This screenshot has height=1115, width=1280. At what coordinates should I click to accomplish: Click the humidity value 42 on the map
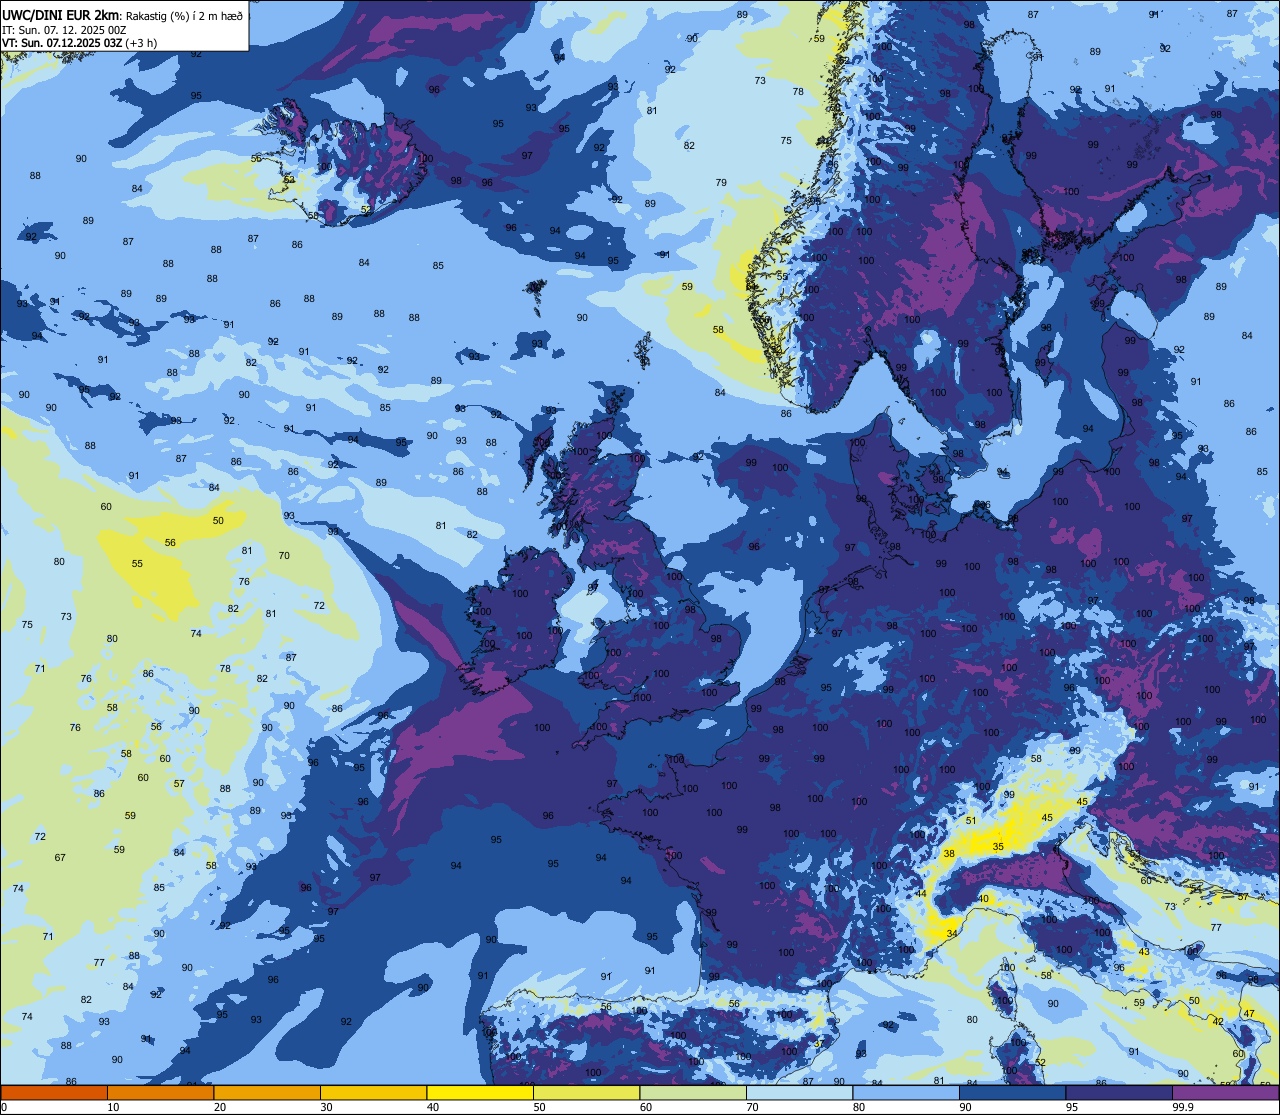(1218, 1021)
